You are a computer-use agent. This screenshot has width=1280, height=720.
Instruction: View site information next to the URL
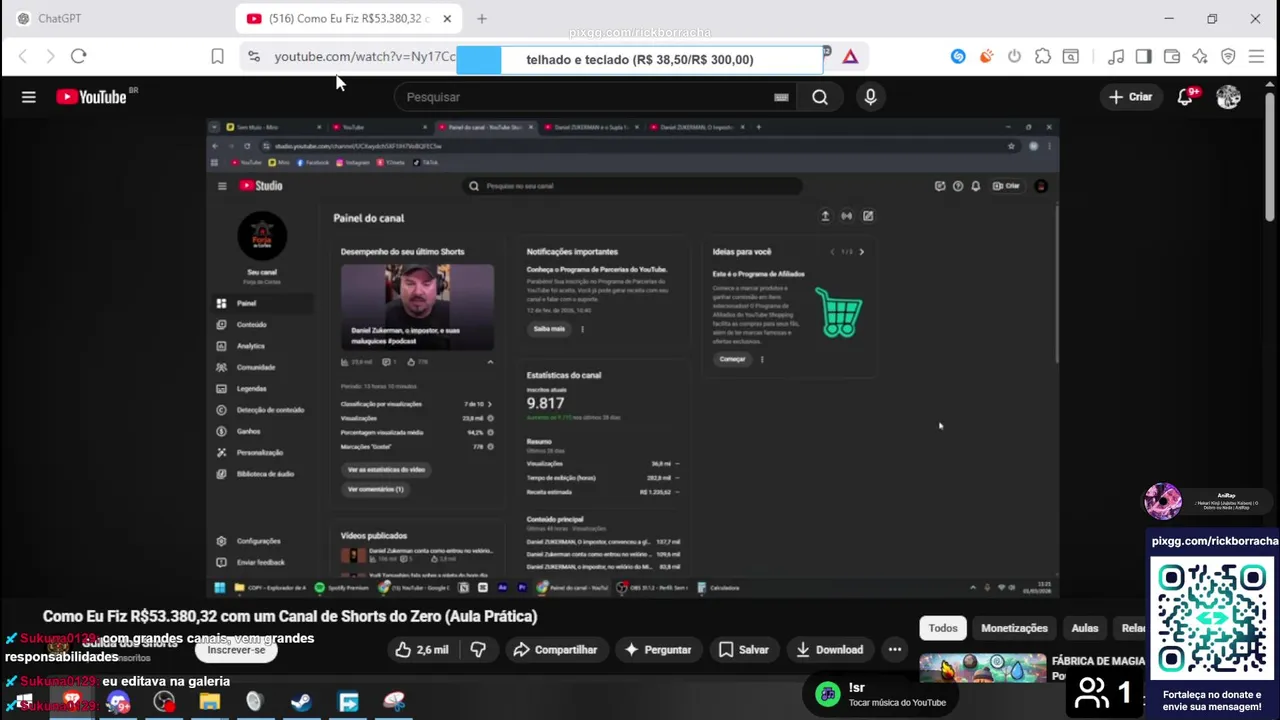[x=254, y=57]
